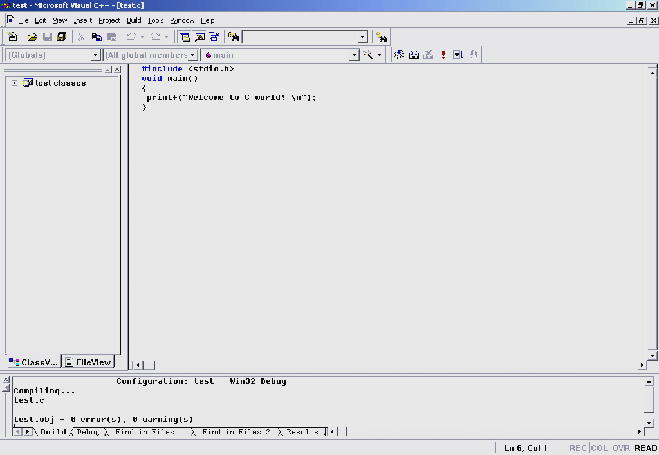659x455 pixels.
Task: Click the Paste icon in toolbar
Action: (111, 37)
